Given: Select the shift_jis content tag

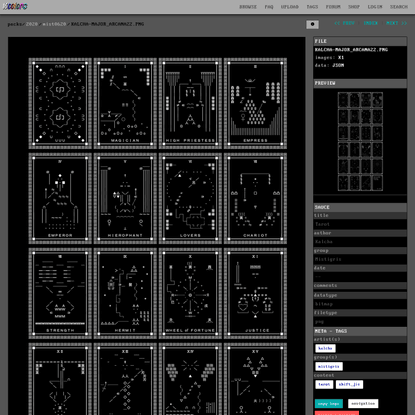Looking at the screenshot, I should (349, 384).
